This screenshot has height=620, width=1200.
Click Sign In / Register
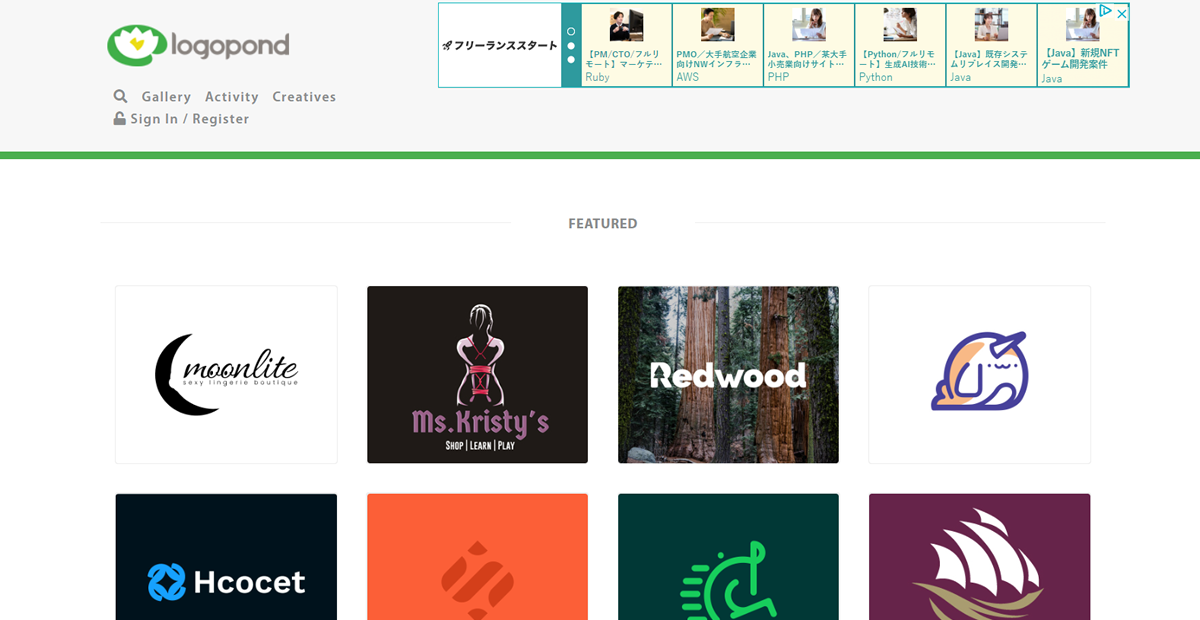190,119
